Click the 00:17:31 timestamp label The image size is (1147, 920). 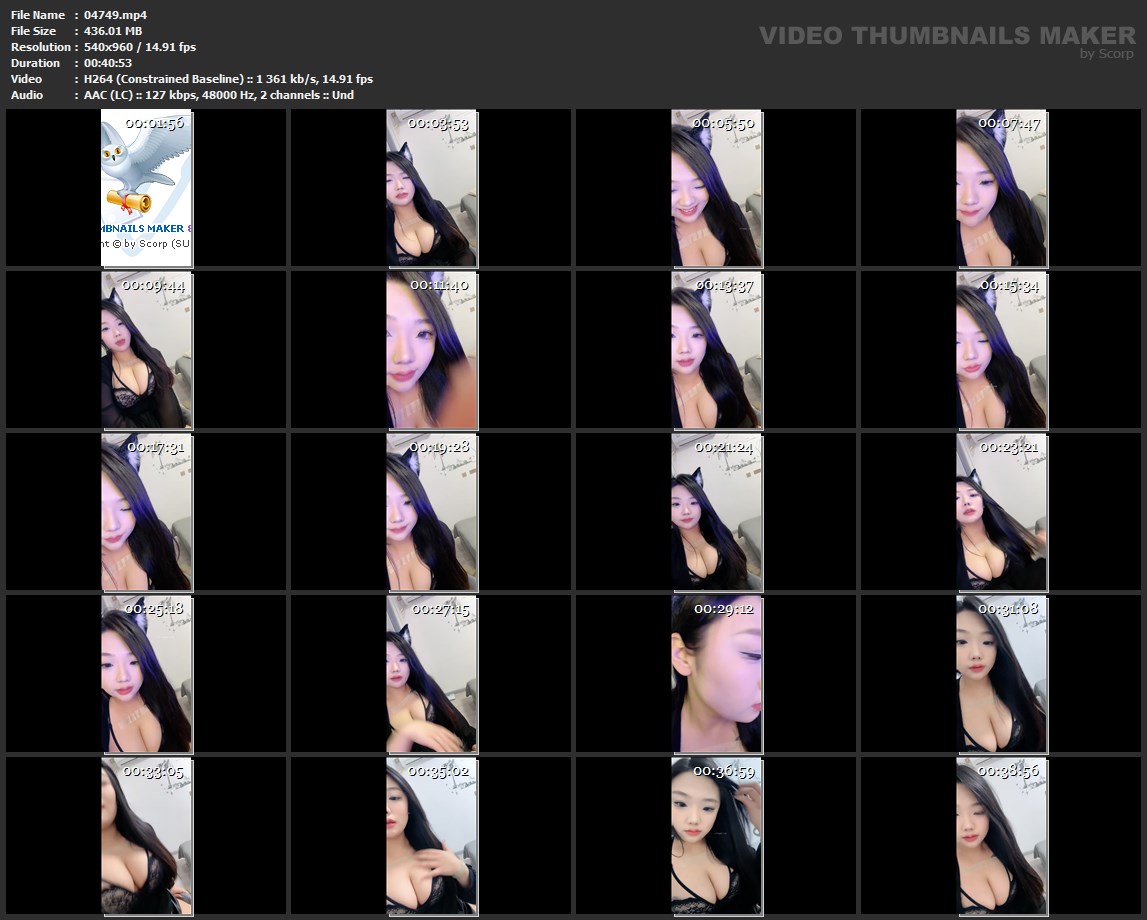tap(155, 447)
